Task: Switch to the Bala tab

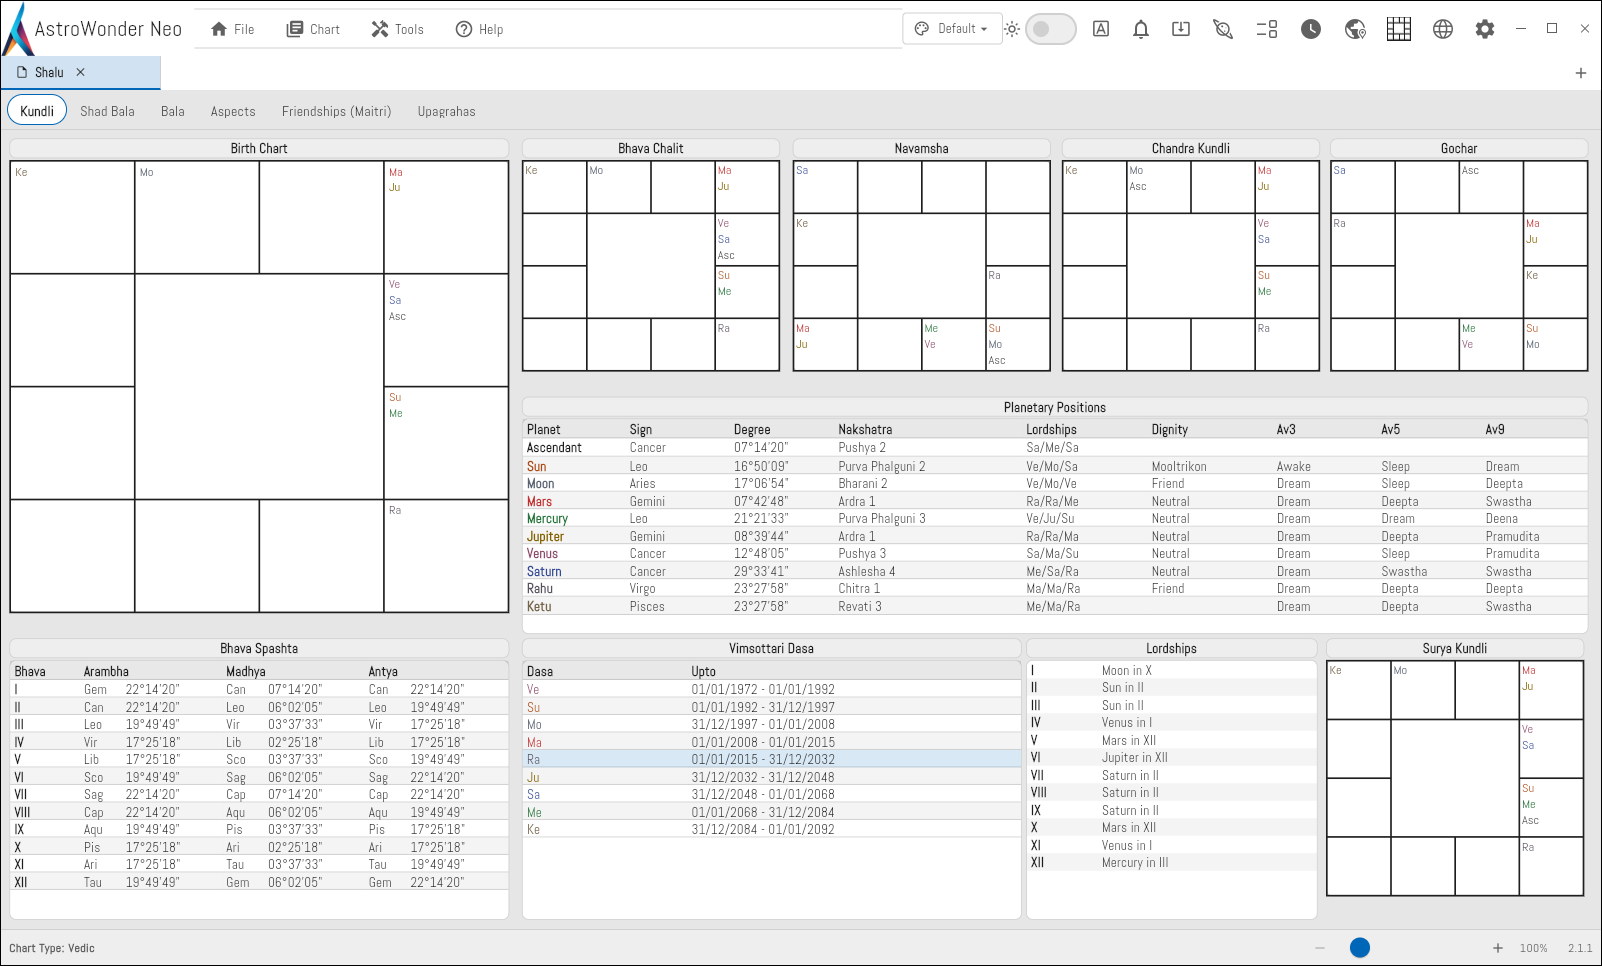Action: pos(173,111)
